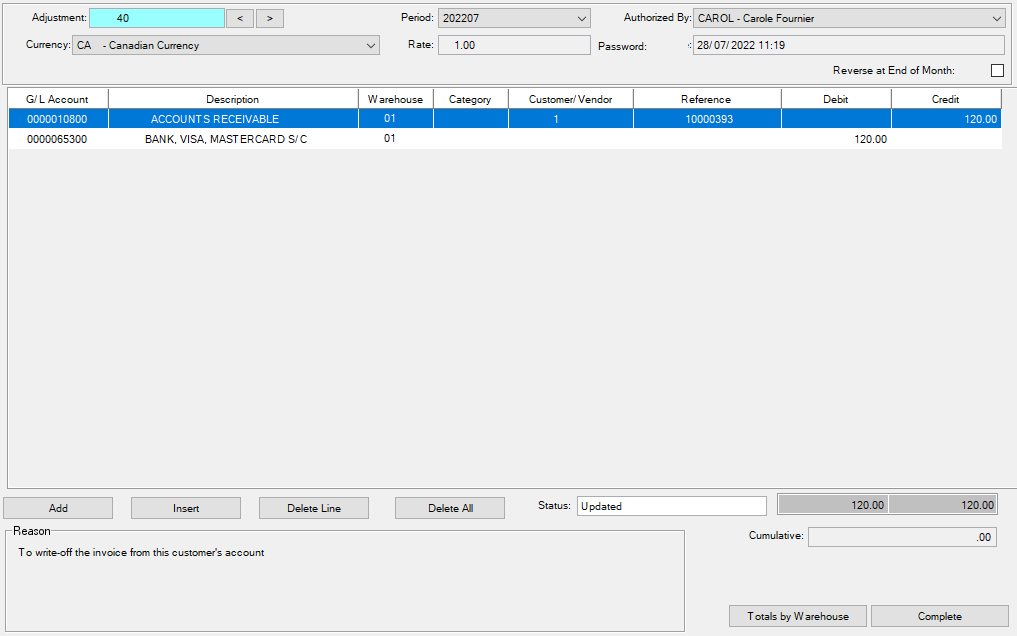Enable Reverse at End of Month checkbox
The height and width of the screenshot is (636, 1017).
(x=996, y=70)
